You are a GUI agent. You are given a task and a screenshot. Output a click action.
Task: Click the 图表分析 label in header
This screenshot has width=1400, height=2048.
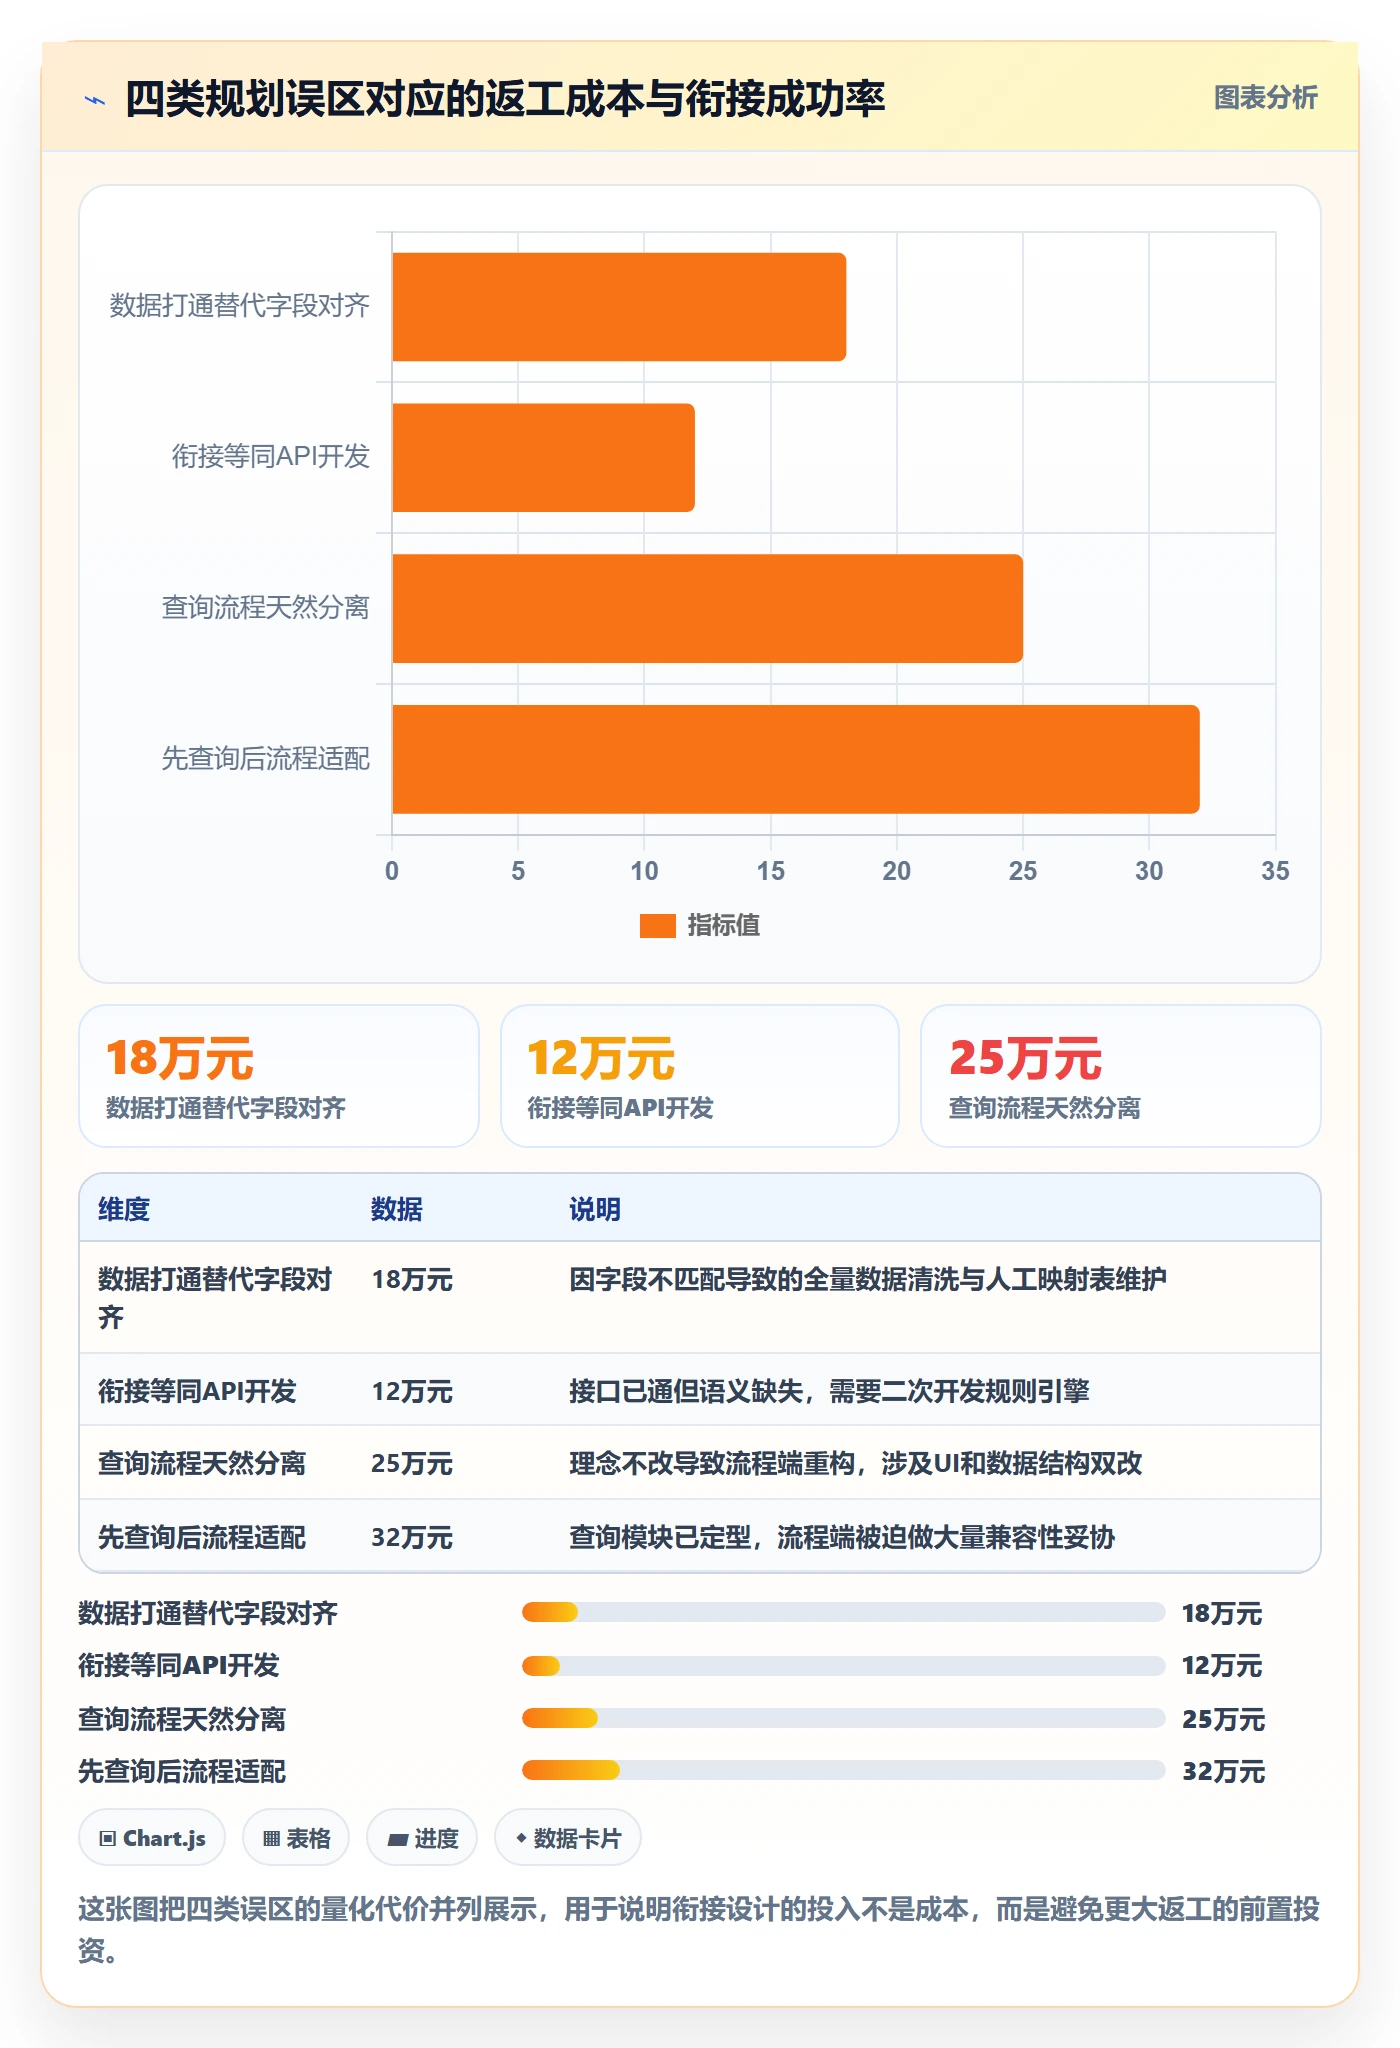coord(1265,97)
